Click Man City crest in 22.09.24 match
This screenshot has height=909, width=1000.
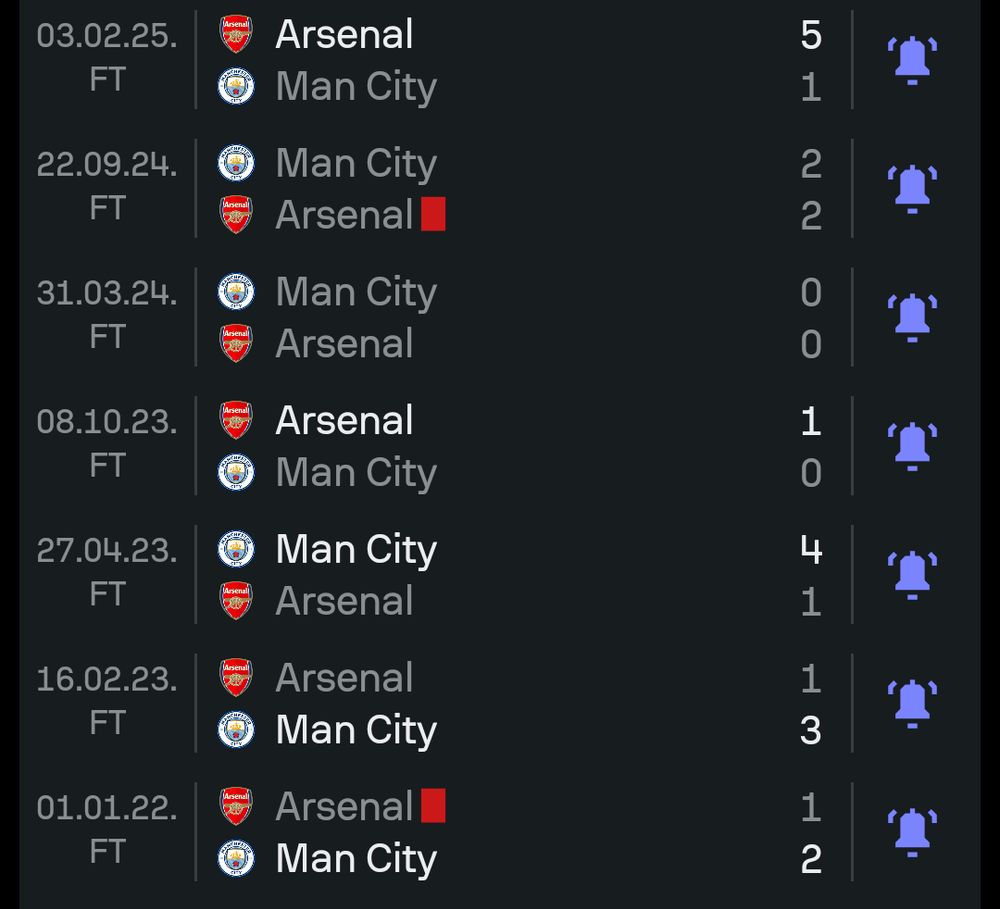tap(236, 163)
